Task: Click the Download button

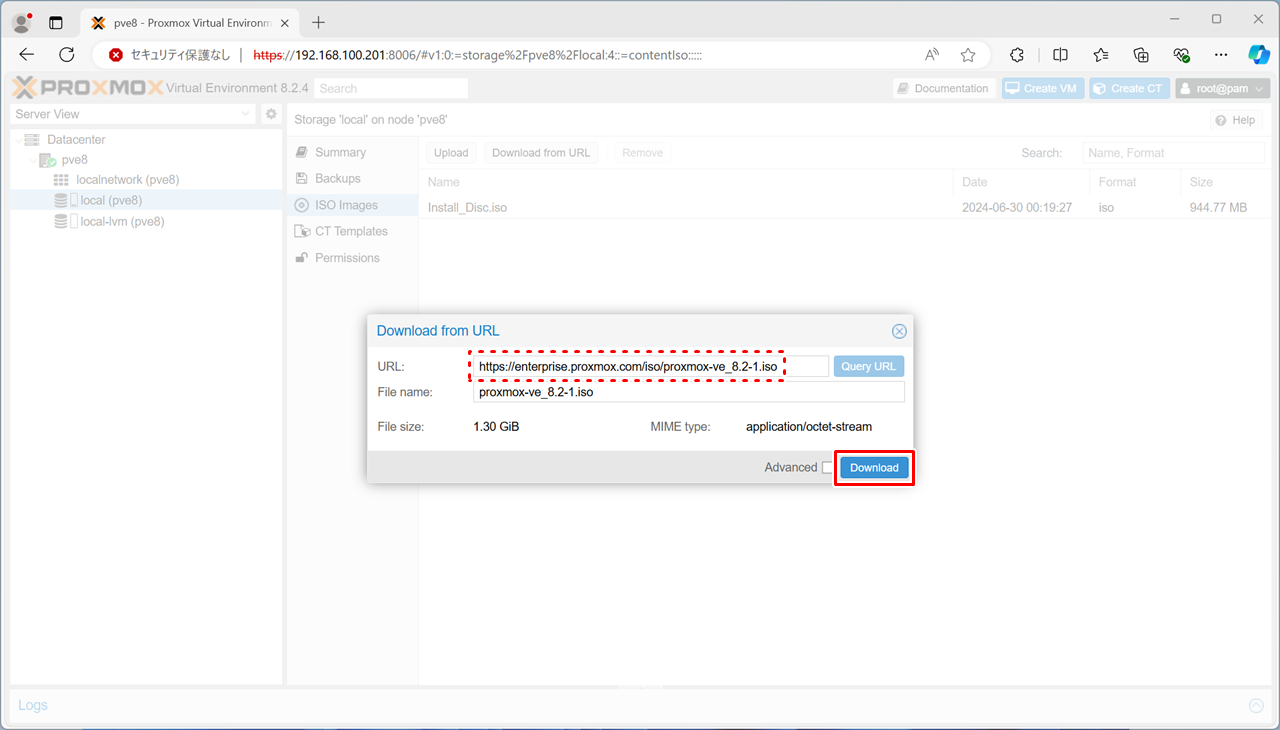Action: [874, 468]
